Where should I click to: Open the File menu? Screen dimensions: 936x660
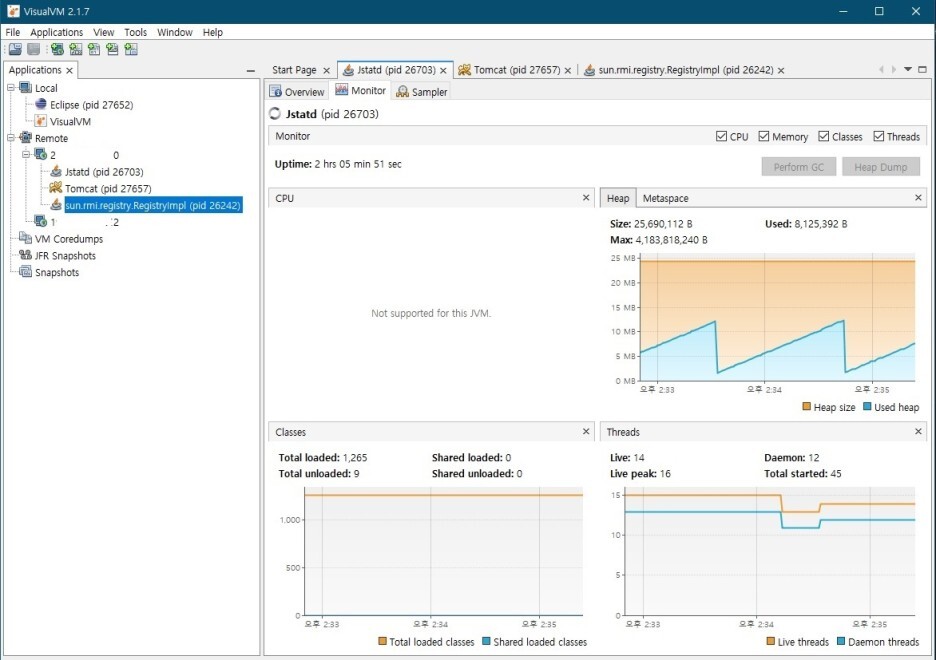tap(13, 32)
